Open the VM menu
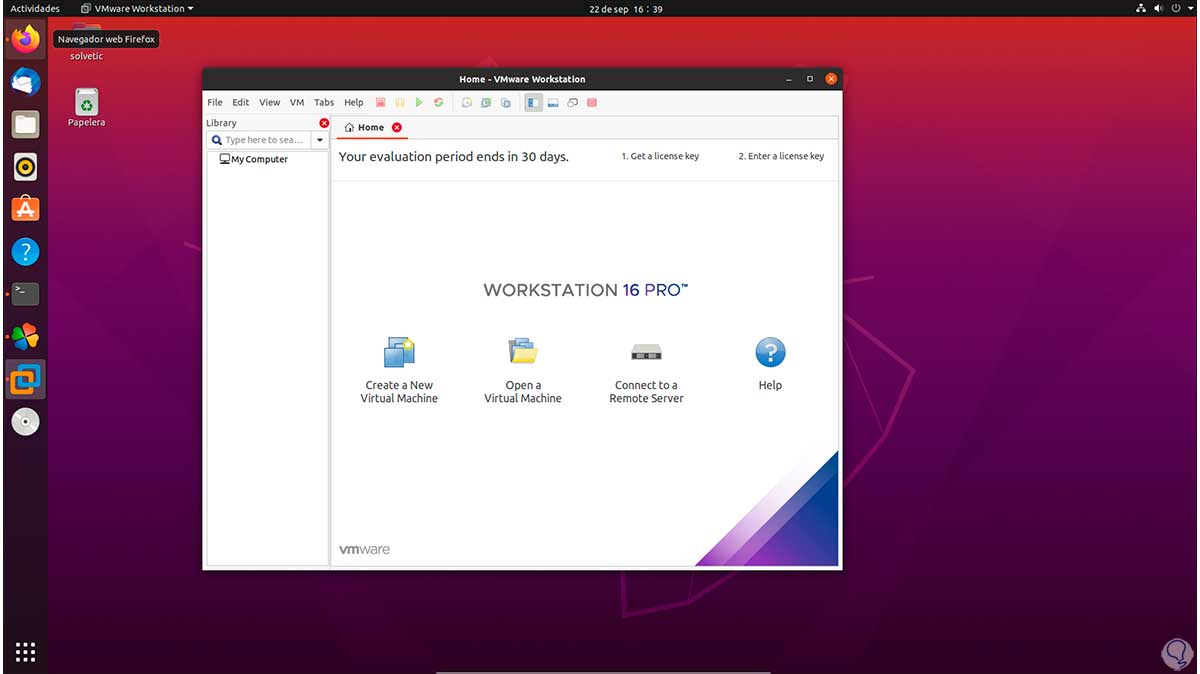The width and height of the screenshot is (1200, 674). coord(297,102)
